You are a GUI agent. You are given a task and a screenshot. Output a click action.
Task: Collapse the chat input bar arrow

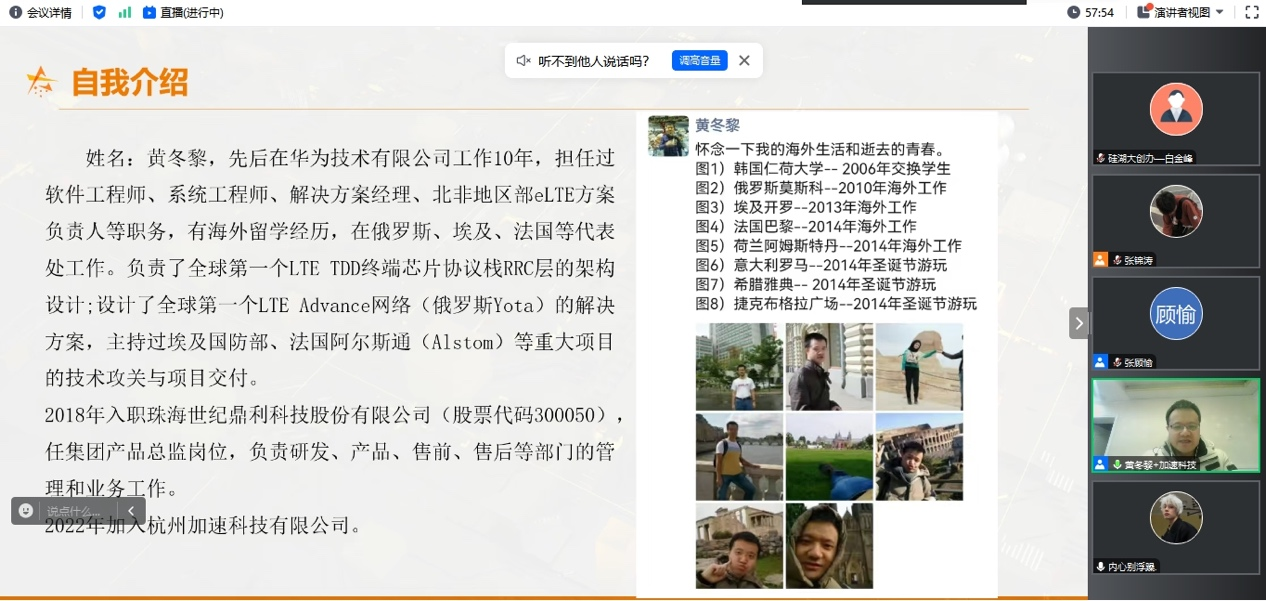click(130, 511)
